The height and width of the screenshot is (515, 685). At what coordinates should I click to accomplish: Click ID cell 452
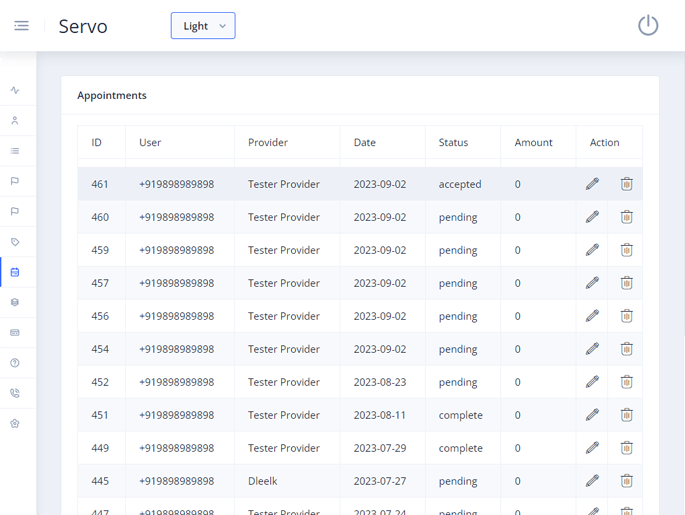coord(100,382)
